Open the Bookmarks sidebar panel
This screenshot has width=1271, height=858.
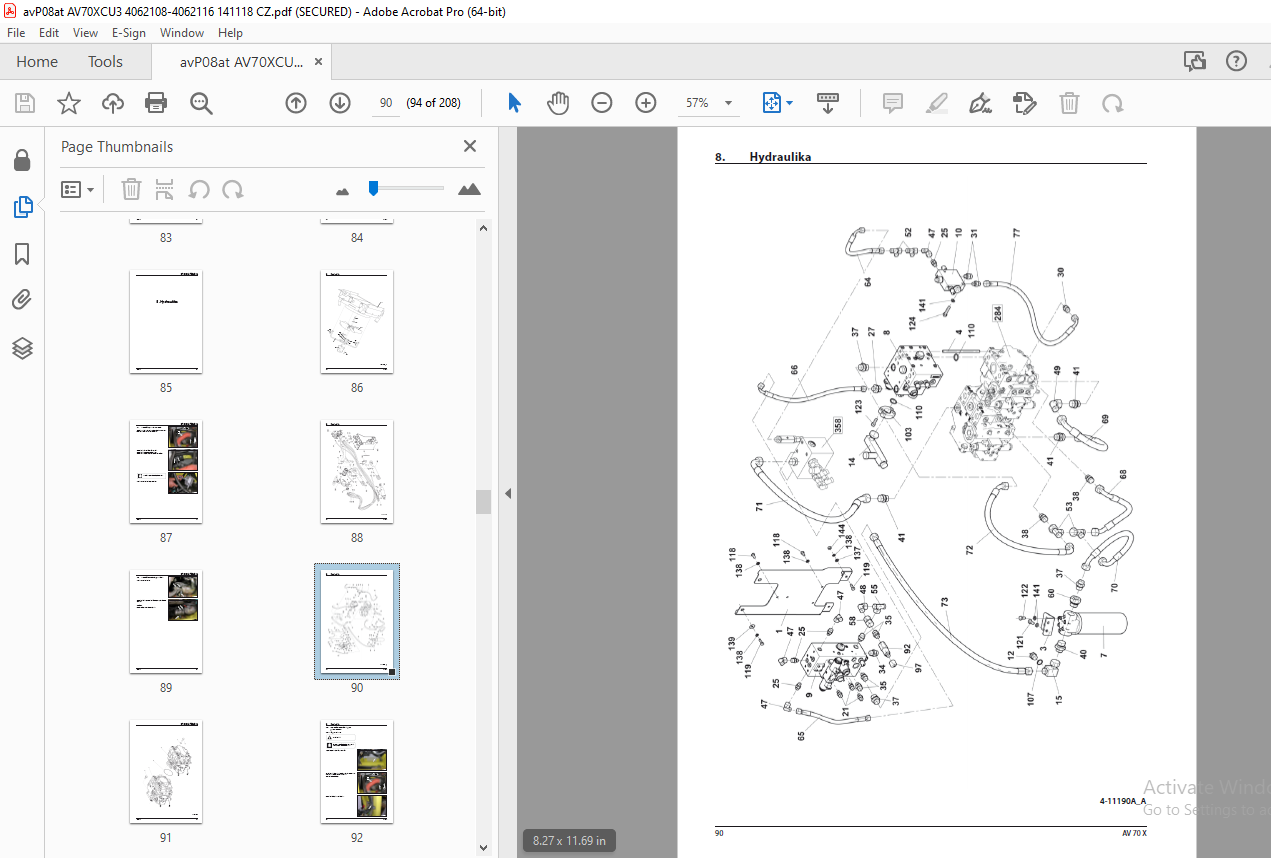coord(22,254)
